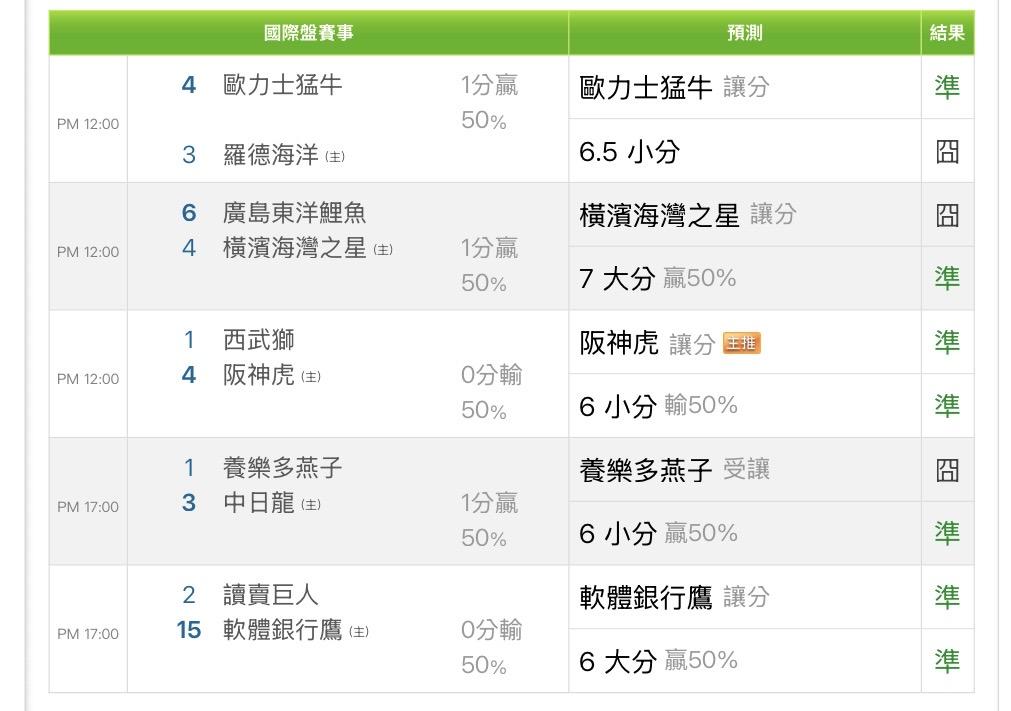Select the 預測 column header
1011x711 pixels.
pyautogui.click(x=744, y=33)
